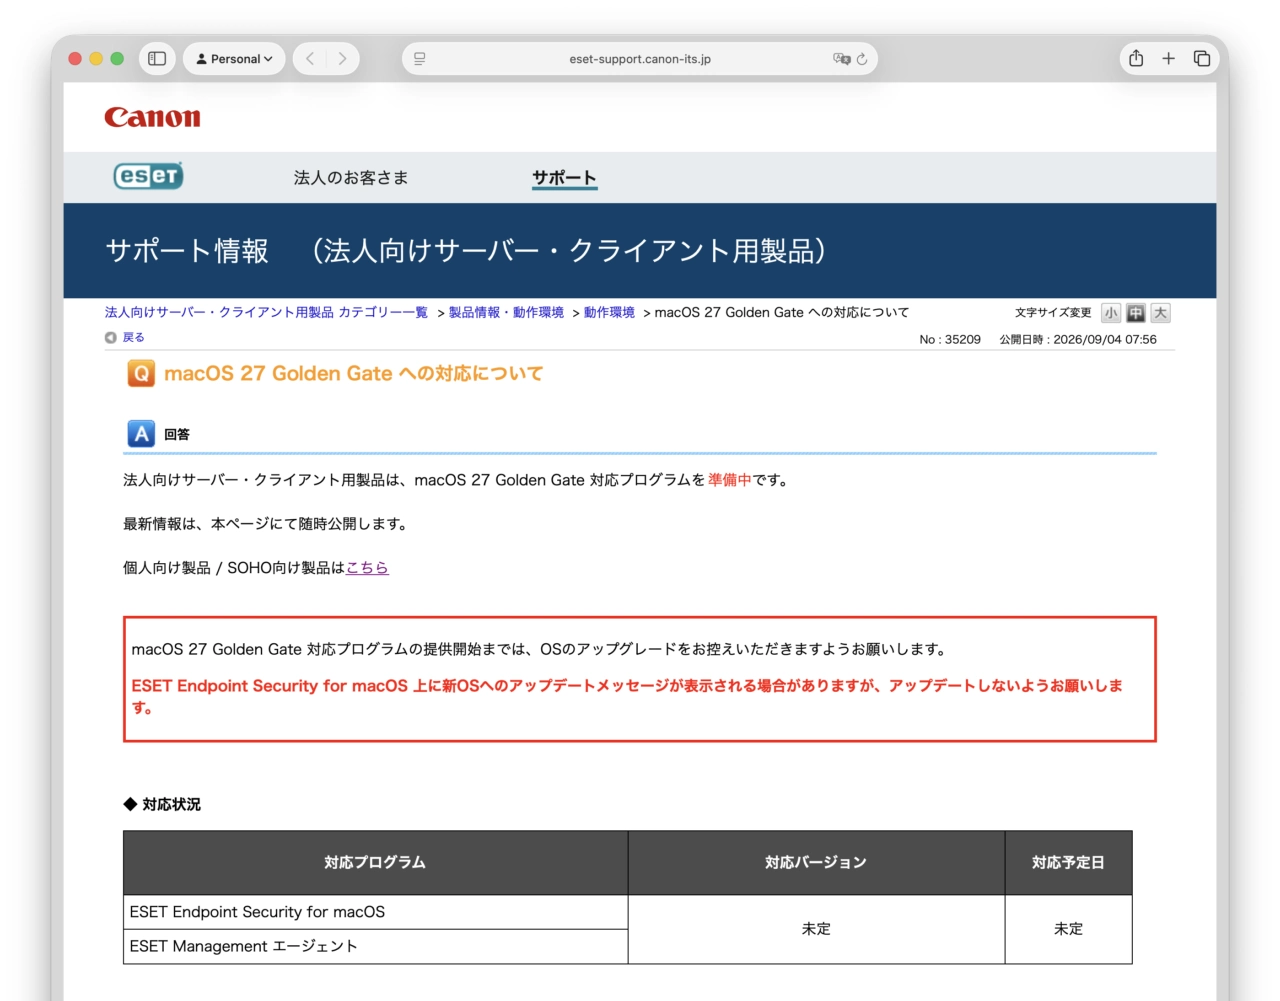Click the 対応バージョン table header
Viewport: 1280px width, 1001px height.
816,862
